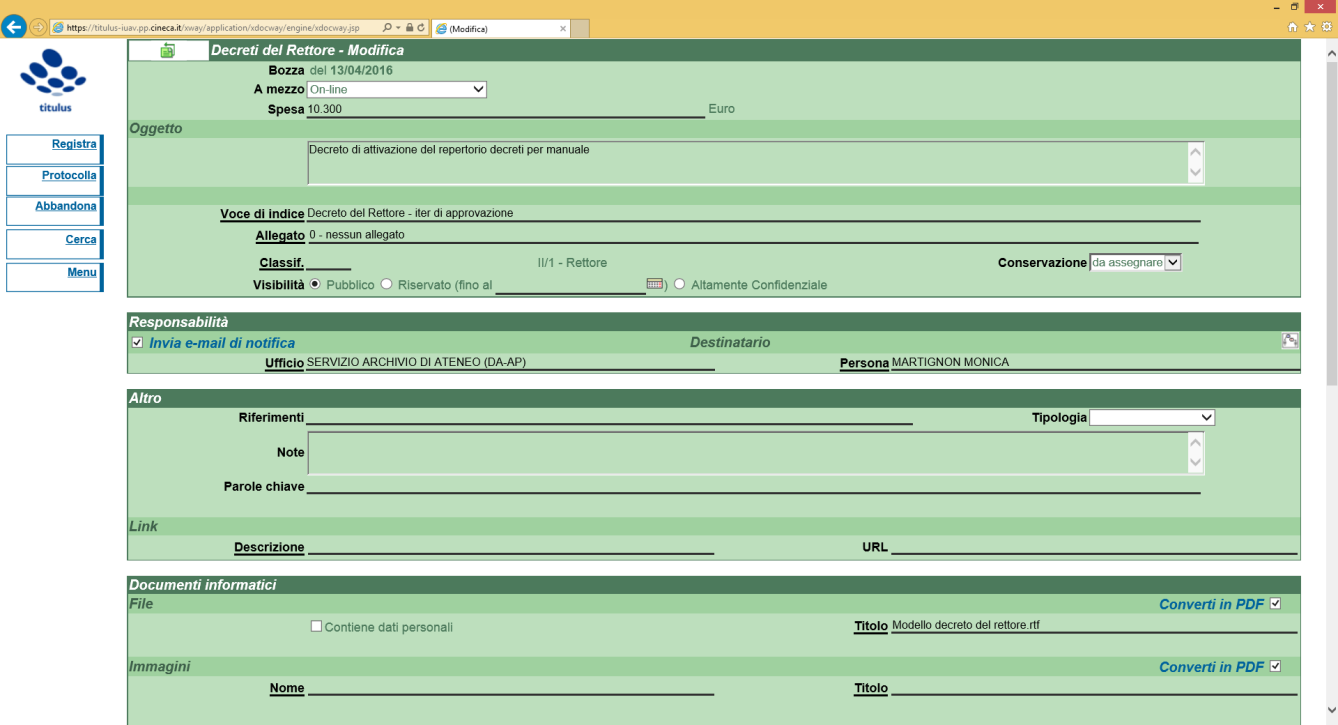Viewport: 1338px width, 725px height.
Task: Click the Titolo label in File section
Action: click(x=871, y=626)
